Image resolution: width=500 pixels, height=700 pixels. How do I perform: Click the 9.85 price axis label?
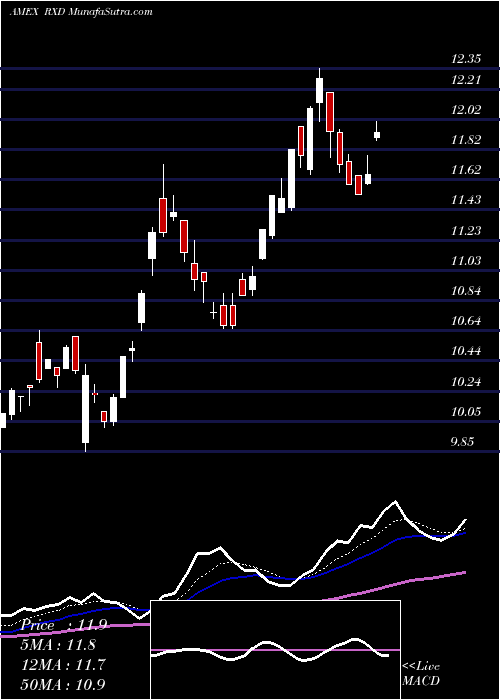coord(462,442)
